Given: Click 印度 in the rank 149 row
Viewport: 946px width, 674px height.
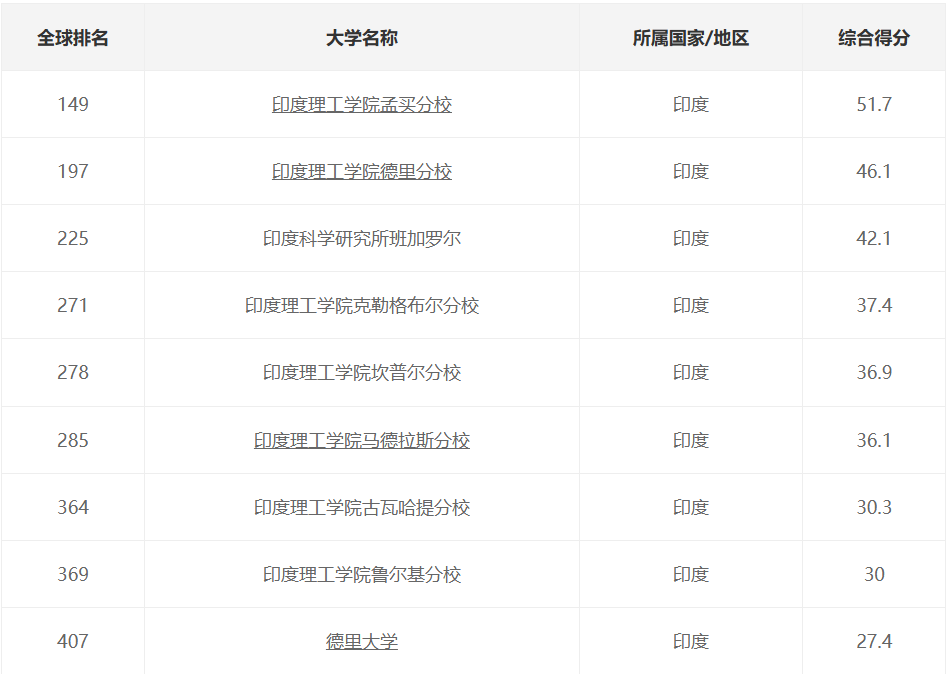Looking at the screenshot, I should (x=690, y=104).
